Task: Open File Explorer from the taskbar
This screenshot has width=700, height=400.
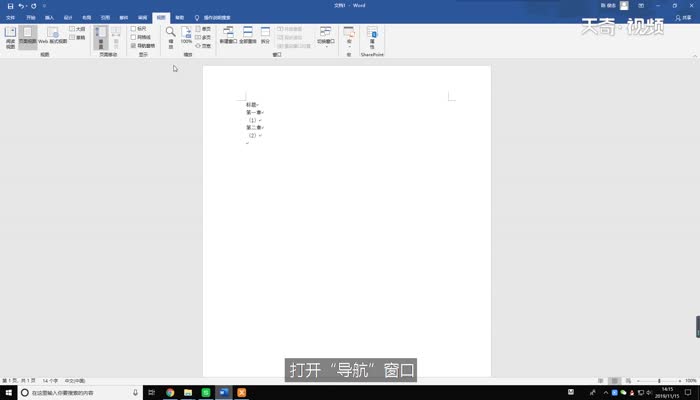Action: (188, 392)
